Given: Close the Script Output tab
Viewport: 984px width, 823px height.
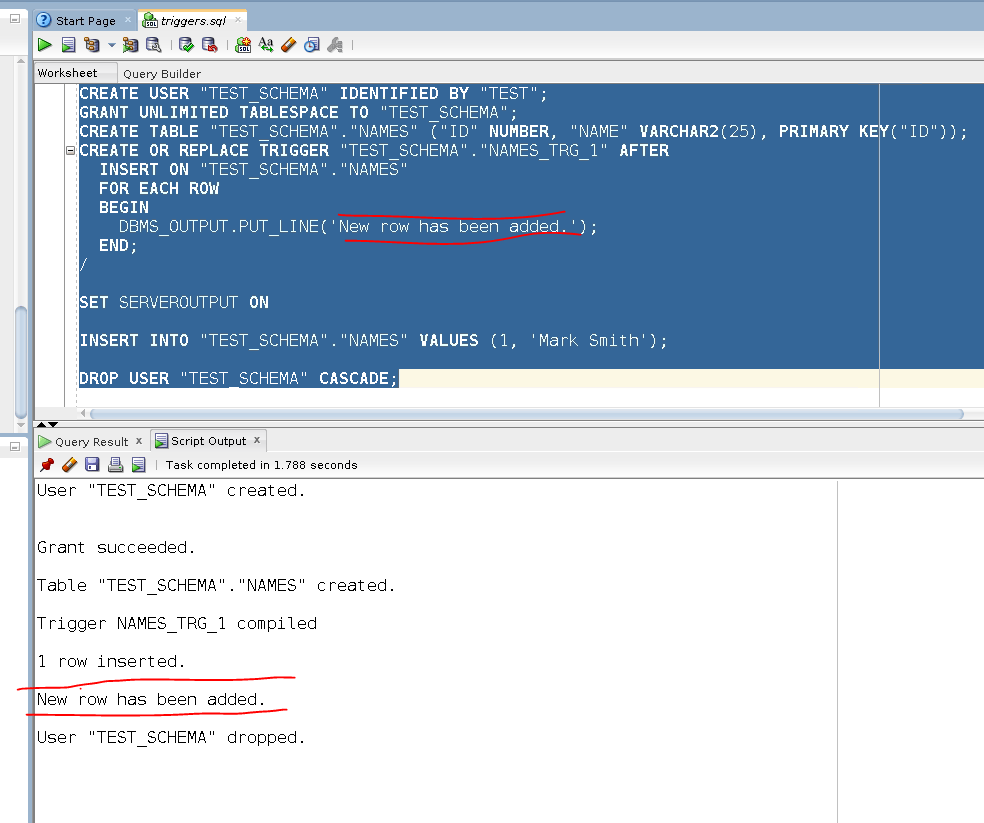Looking at the screenshot, I should point(256,440).
